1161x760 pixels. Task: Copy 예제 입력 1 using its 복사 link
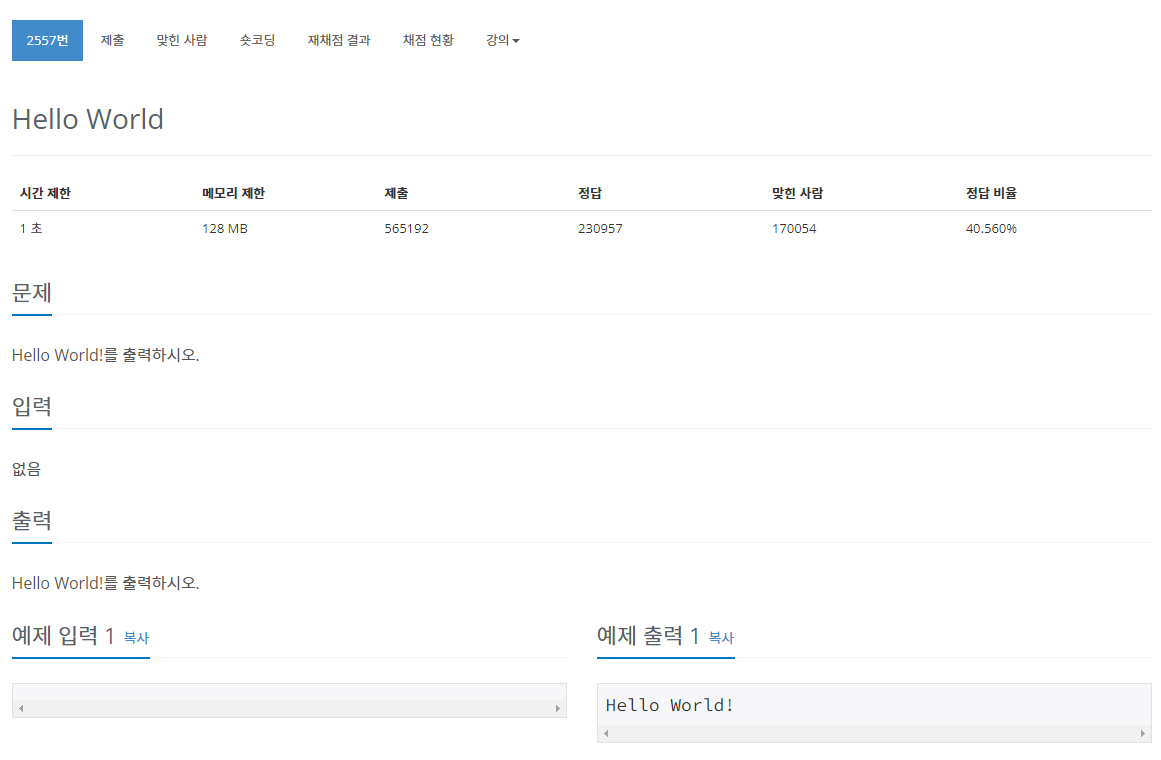point(136,639)
